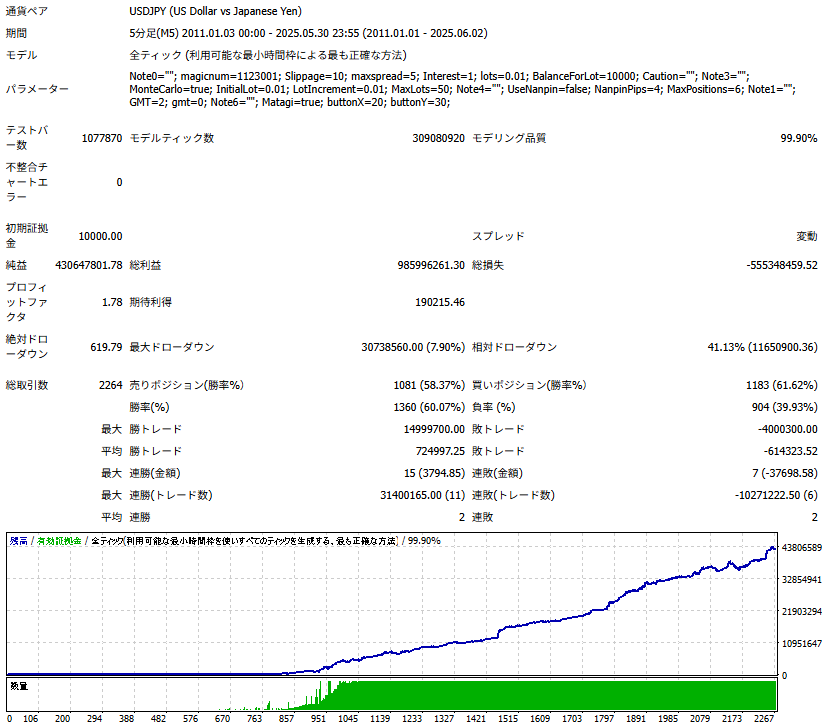
Task: Click the total trades count 2264
Action: pos(110,385)
